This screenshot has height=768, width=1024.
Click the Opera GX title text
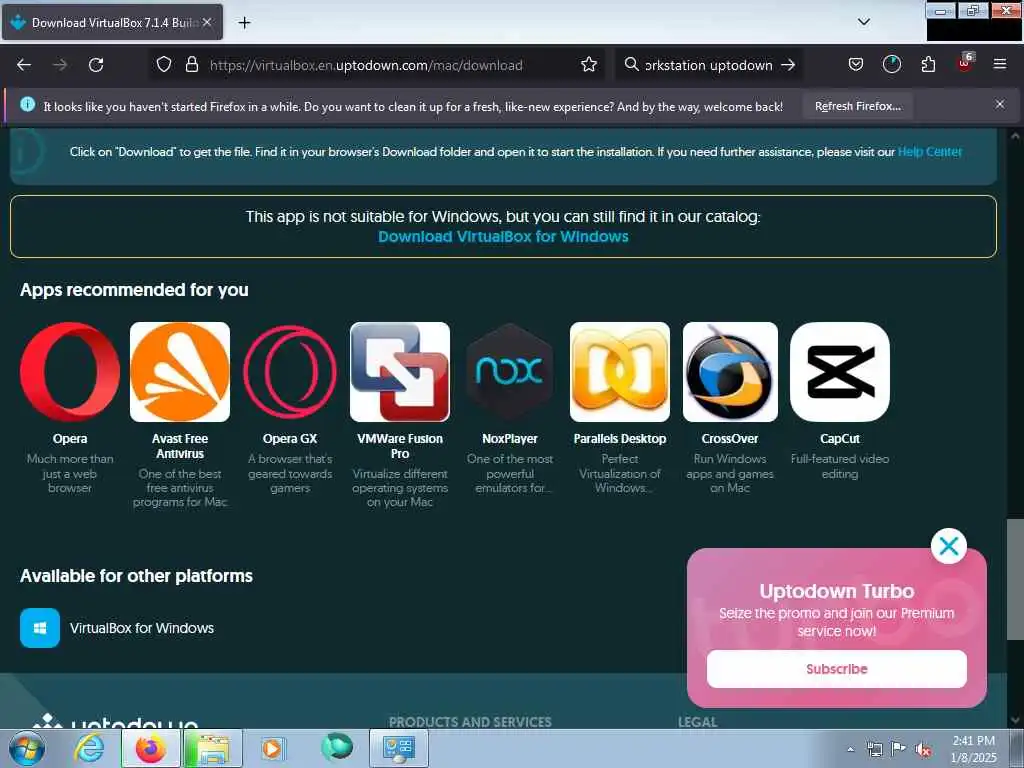point(290,439)
